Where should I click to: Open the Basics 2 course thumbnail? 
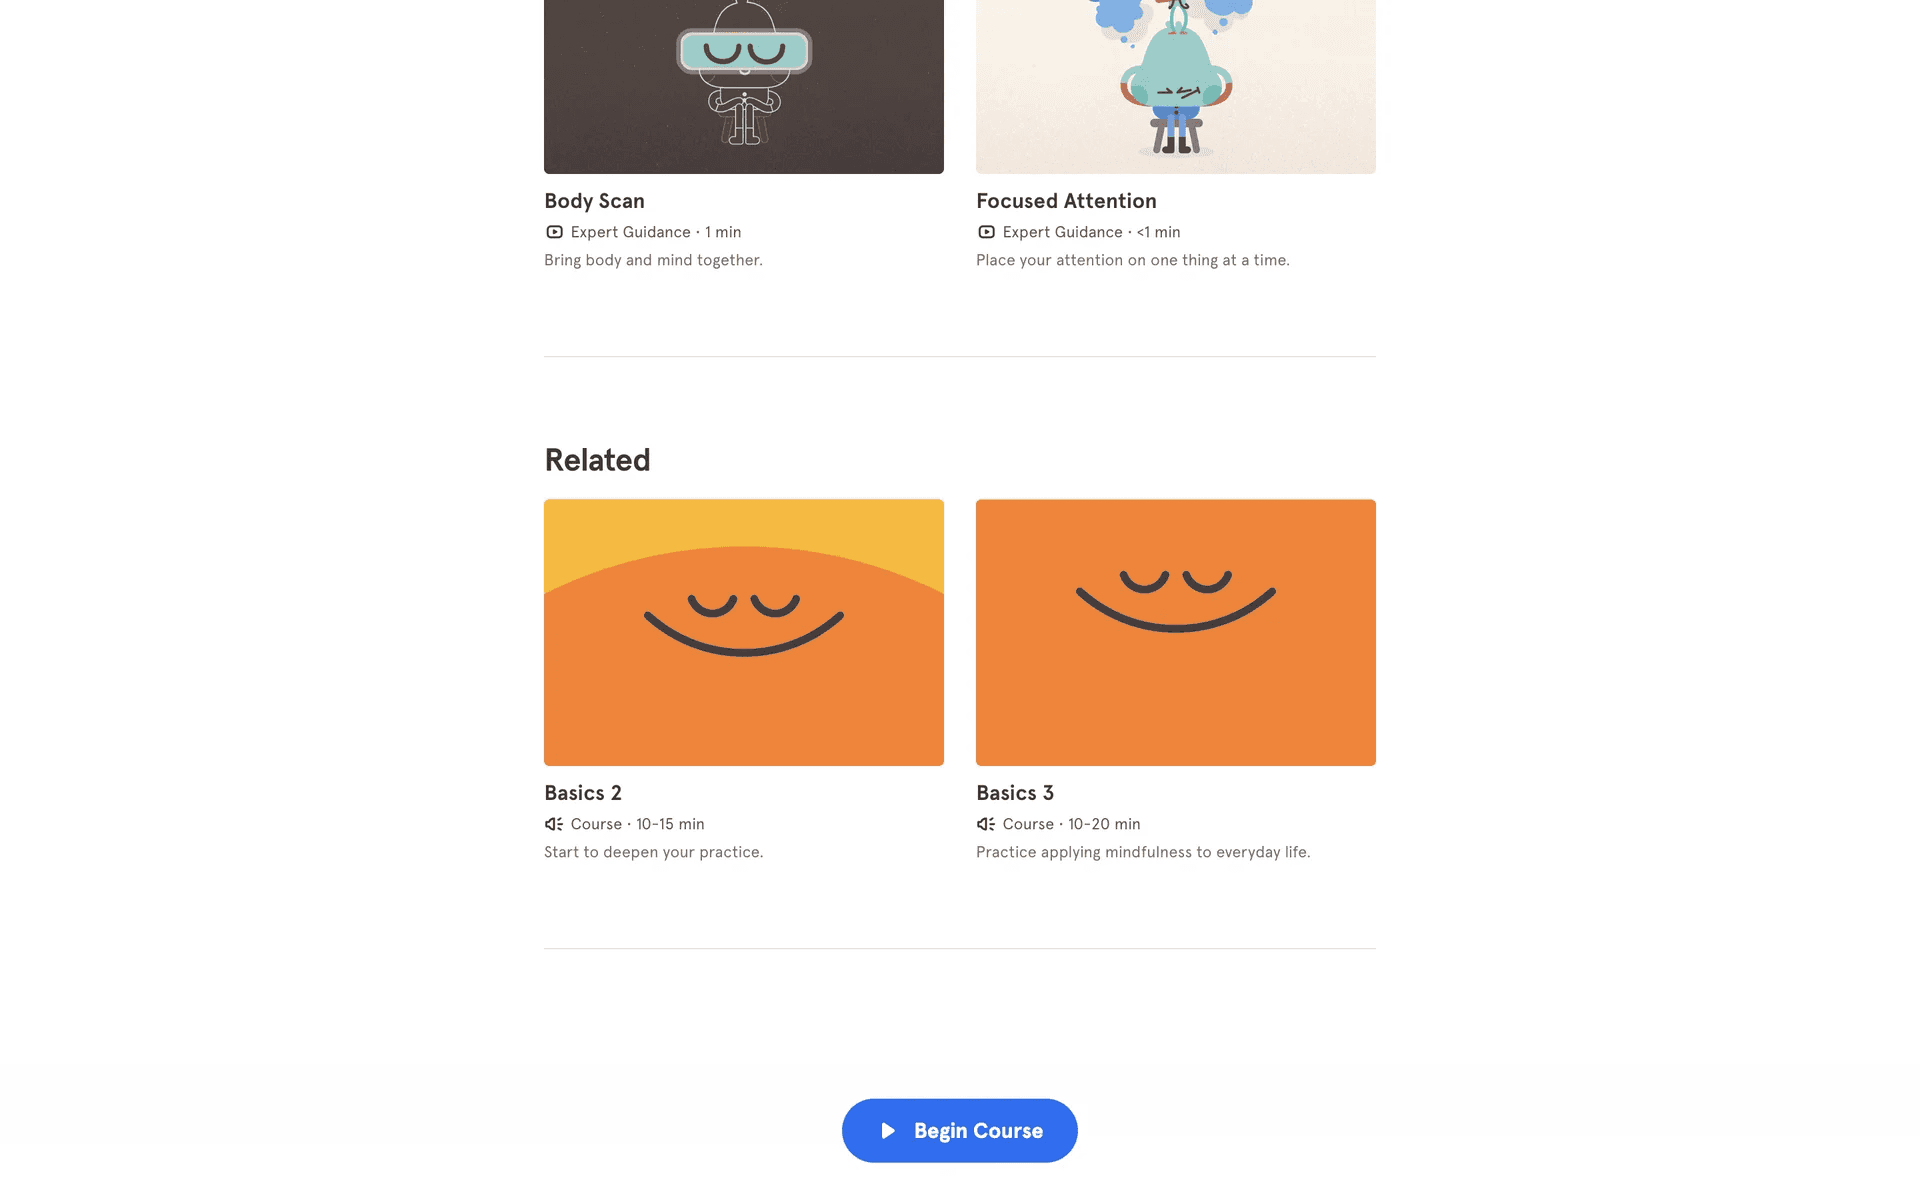pos(744,633)
